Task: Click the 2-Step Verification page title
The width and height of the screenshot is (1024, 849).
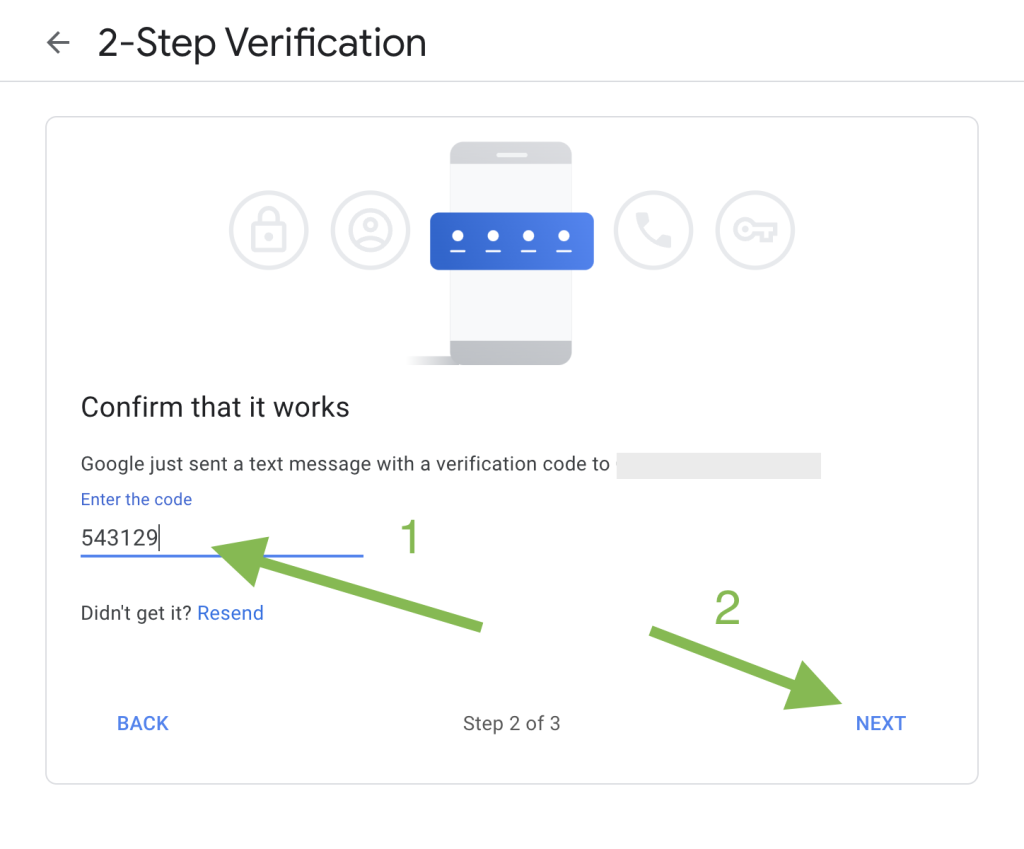Action: (x=261, y=42)
